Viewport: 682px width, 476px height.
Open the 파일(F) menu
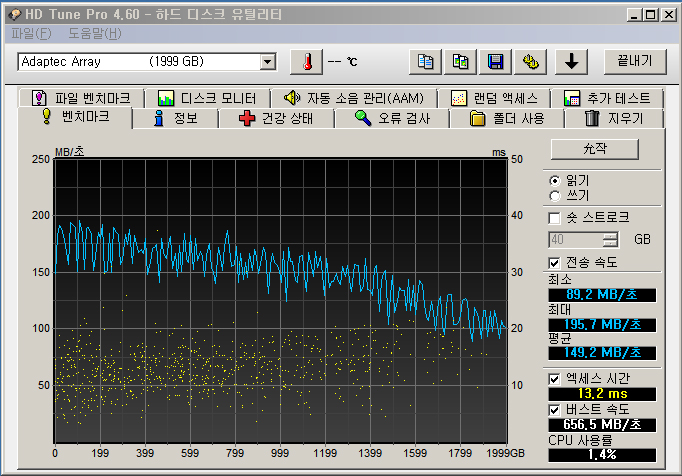click(x=31, y=34)
